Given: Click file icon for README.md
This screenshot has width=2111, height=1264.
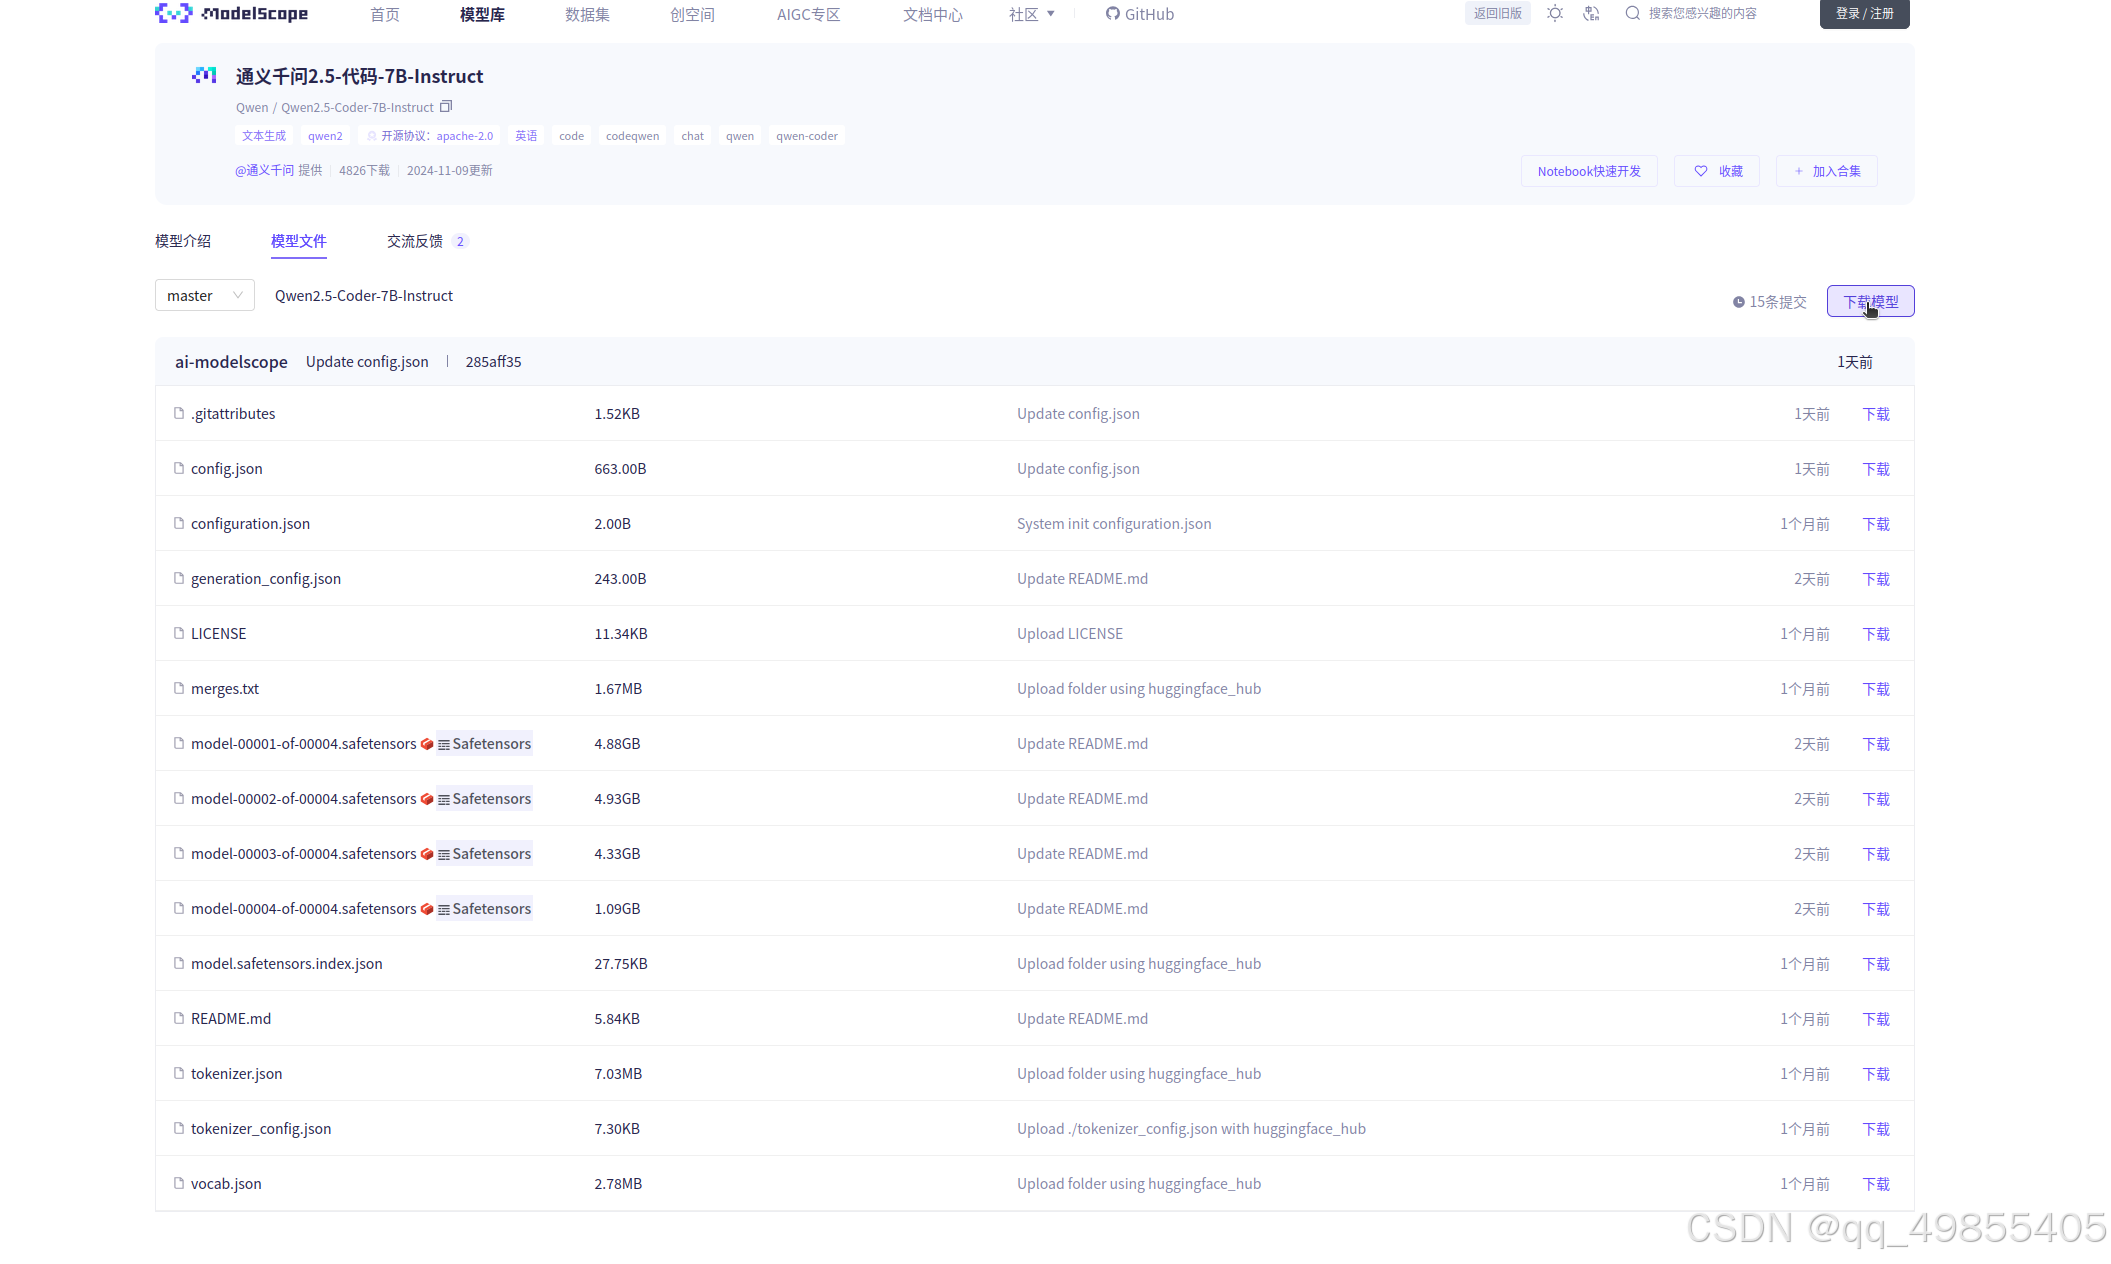Looking at the screenshot, I should (x=179, y=1018).
